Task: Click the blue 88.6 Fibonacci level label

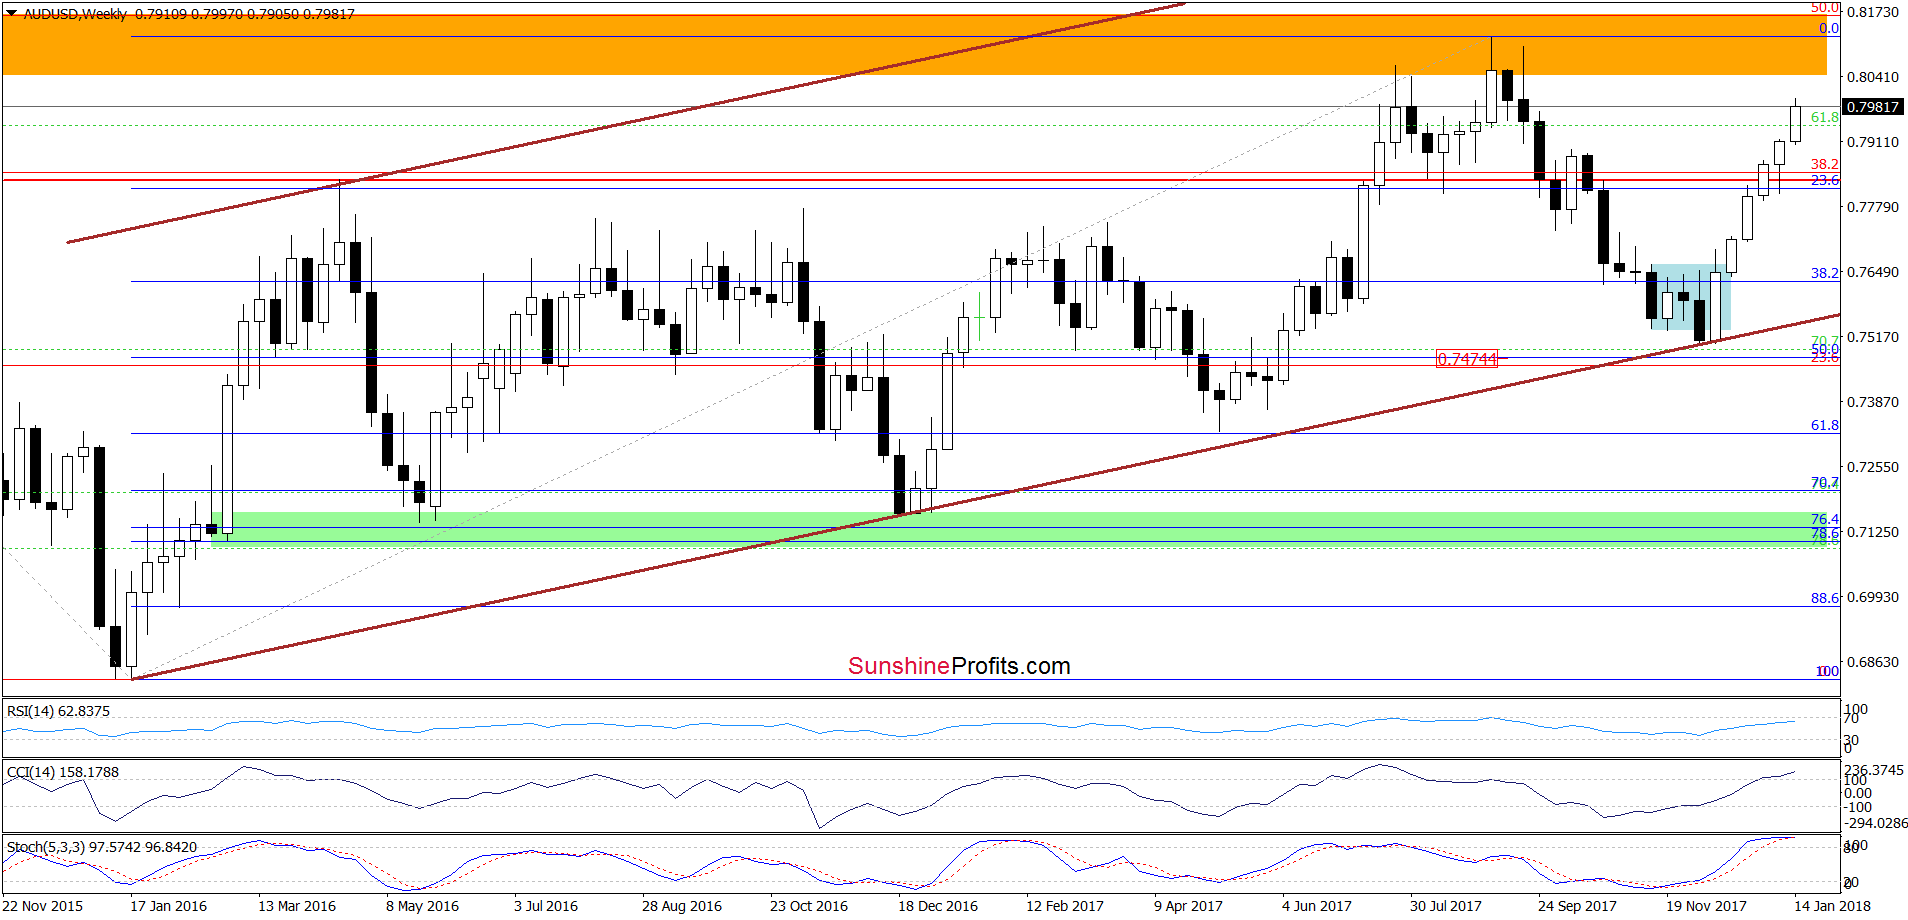Action: (x=1824, y=598)
